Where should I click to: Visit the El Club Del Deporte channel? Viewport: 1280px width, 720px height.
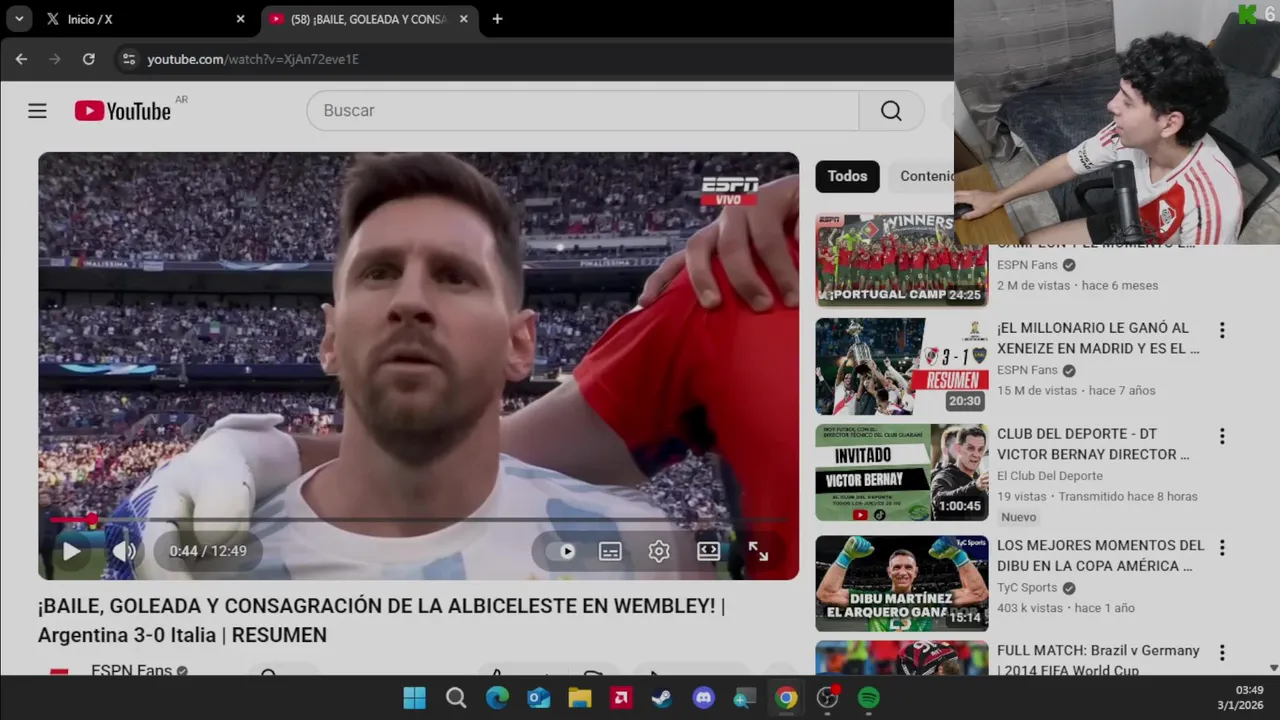(1050, 476)
